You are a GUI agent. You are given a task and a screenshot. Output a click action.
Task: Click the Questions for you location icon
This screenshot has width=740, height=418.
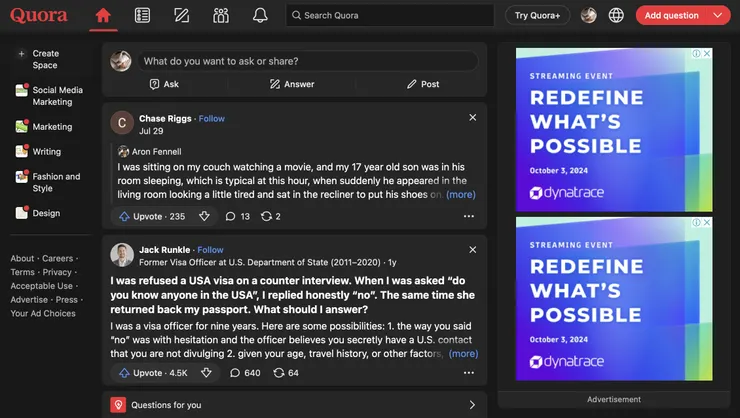(118, 405)
